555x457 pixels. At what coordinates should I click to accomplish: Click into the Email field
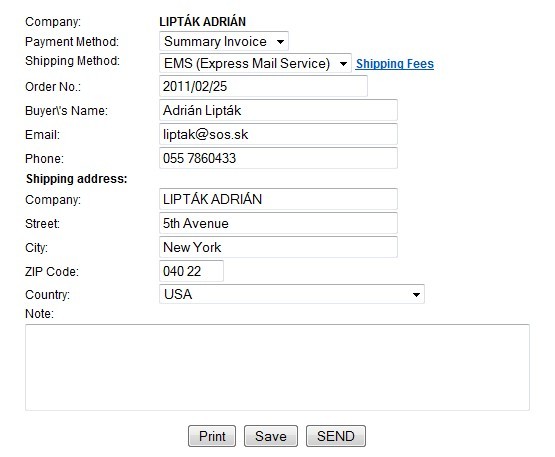tap(278, 134)
